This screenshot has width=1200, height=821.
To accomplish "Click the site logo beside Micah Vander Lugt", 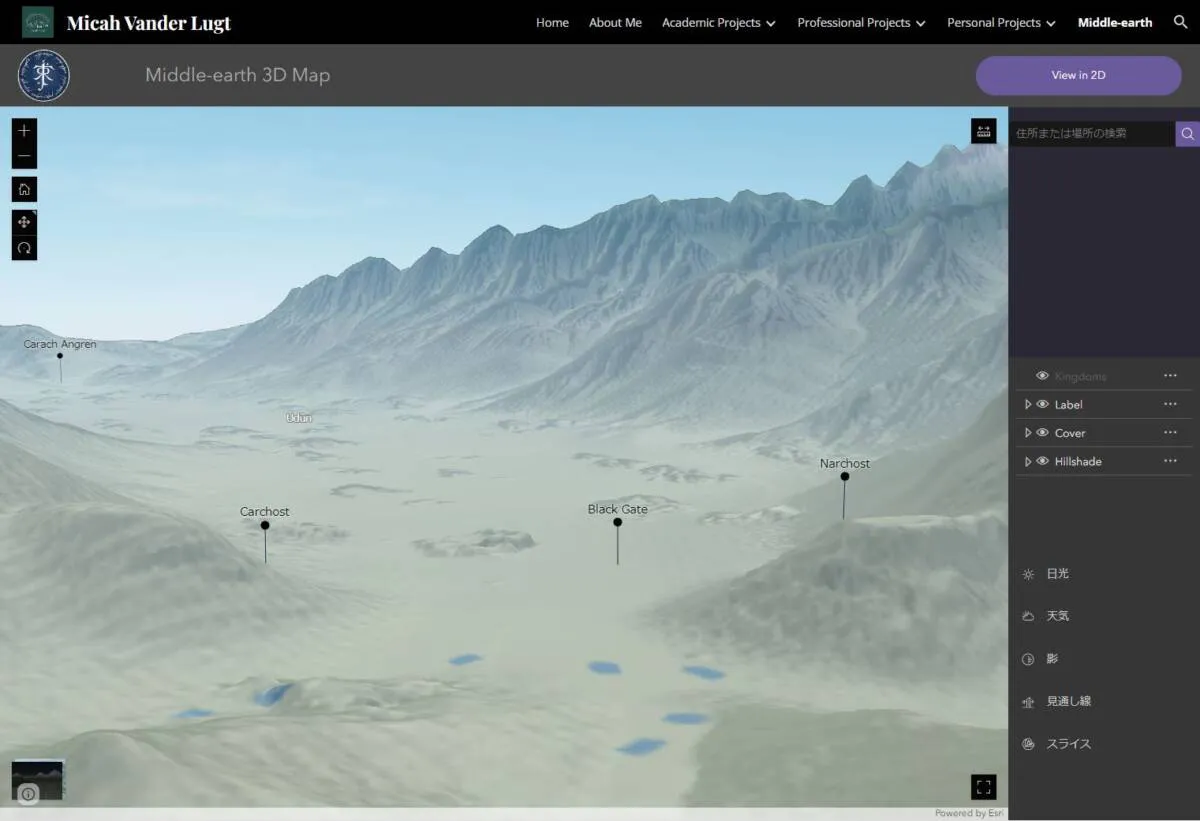I will pos(38,22).
